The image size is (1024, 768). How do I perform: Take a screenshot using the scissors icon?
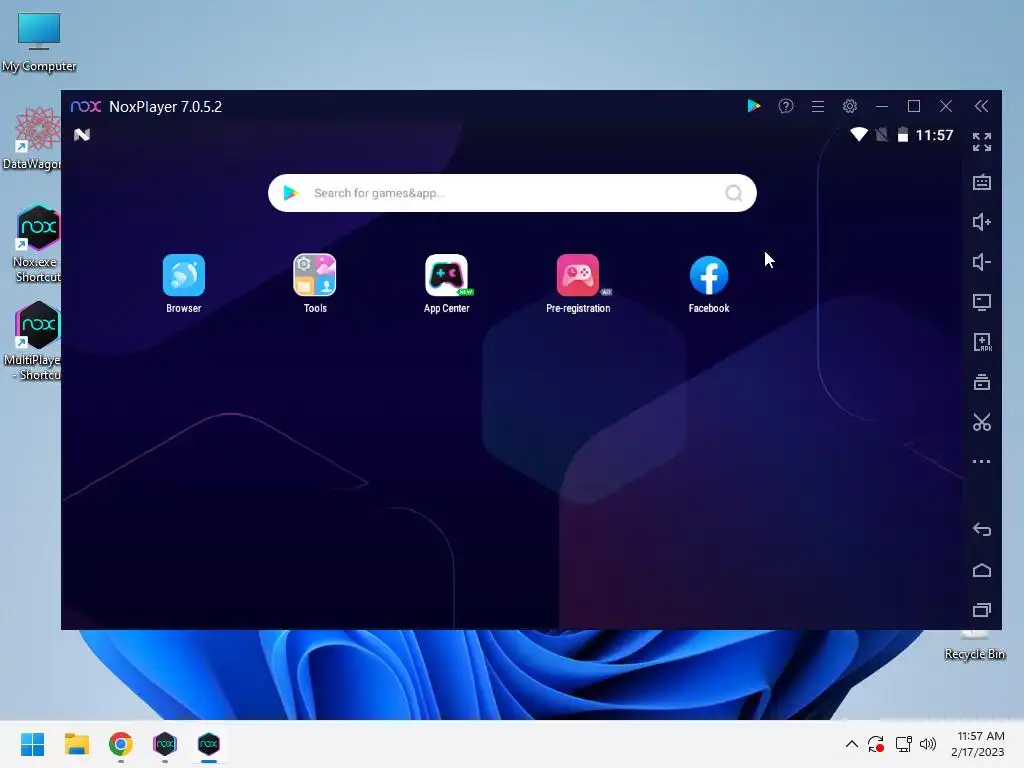coord(982,422)
